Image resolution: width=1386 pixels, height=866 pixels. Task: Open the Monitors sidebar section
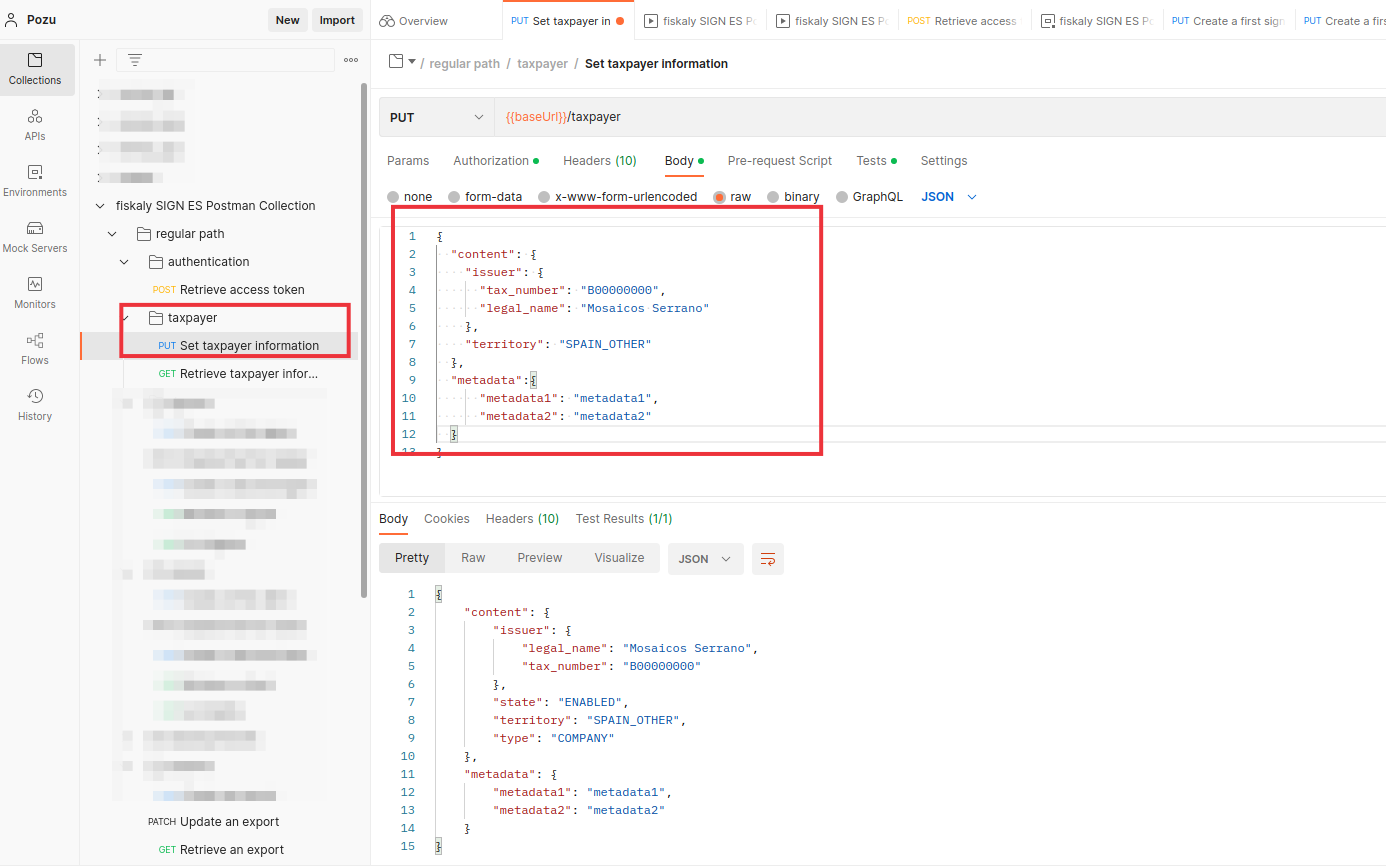point(35,293)
